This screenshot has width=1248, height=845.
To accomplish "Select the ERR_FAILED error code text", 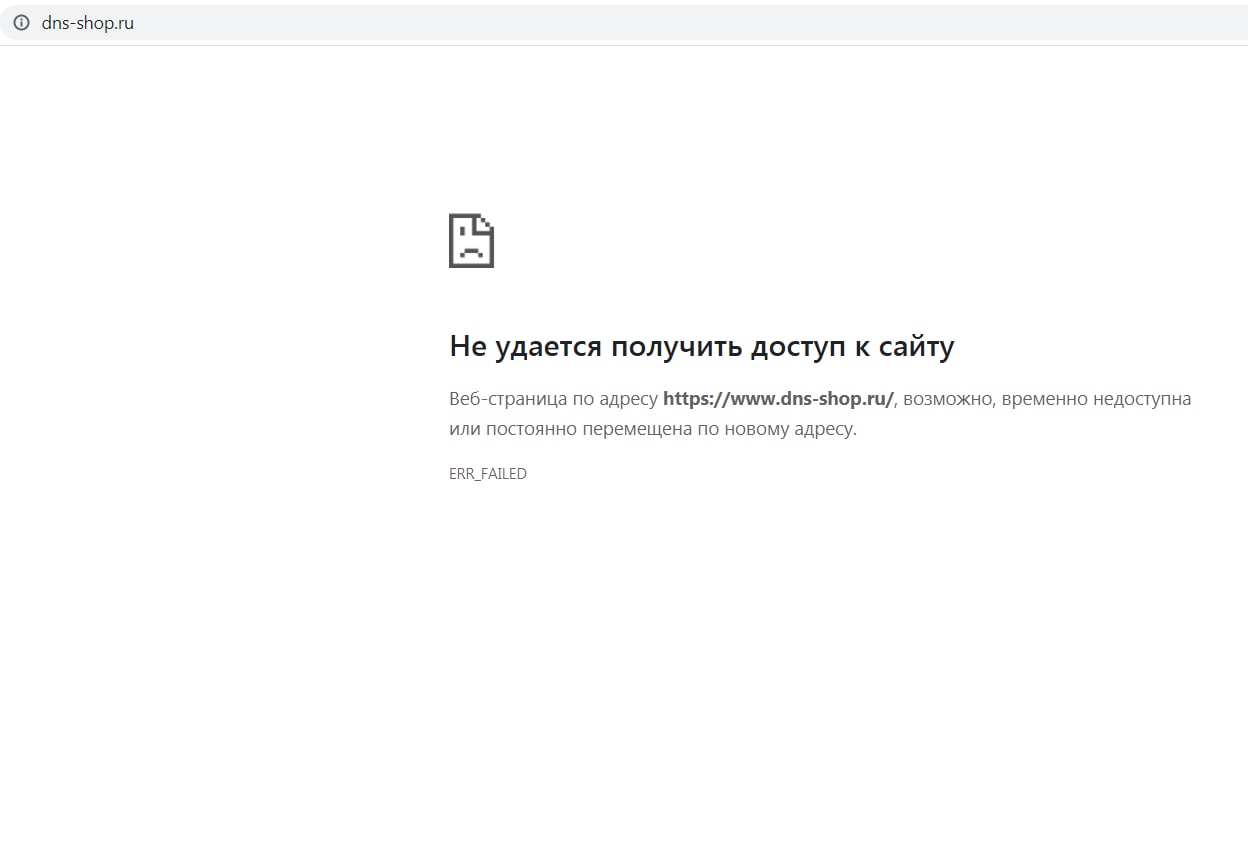I will tap(488, 474).
